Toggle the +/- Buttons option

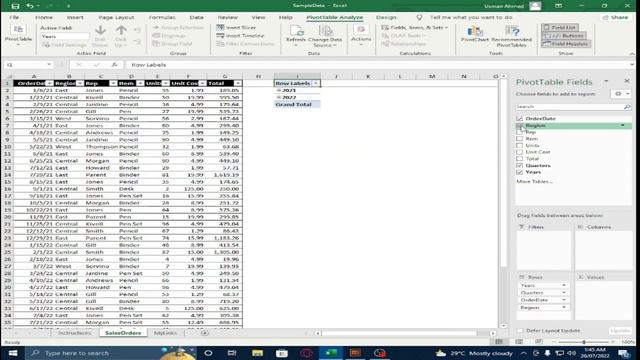tap(564, 36)
